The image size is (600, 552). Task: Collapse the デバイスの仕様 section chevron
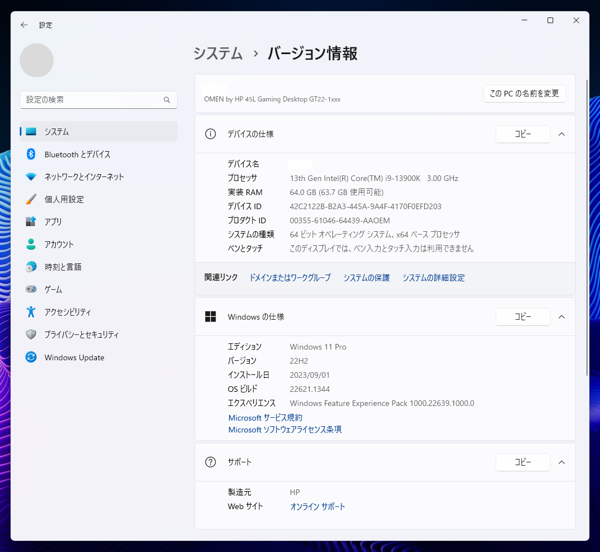(x=561, y=134)
